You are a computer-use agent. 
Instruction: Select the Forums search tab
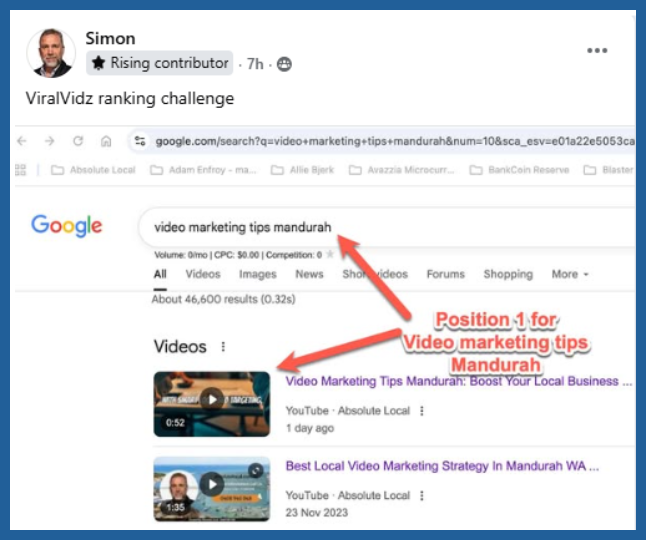pos(445,274)
